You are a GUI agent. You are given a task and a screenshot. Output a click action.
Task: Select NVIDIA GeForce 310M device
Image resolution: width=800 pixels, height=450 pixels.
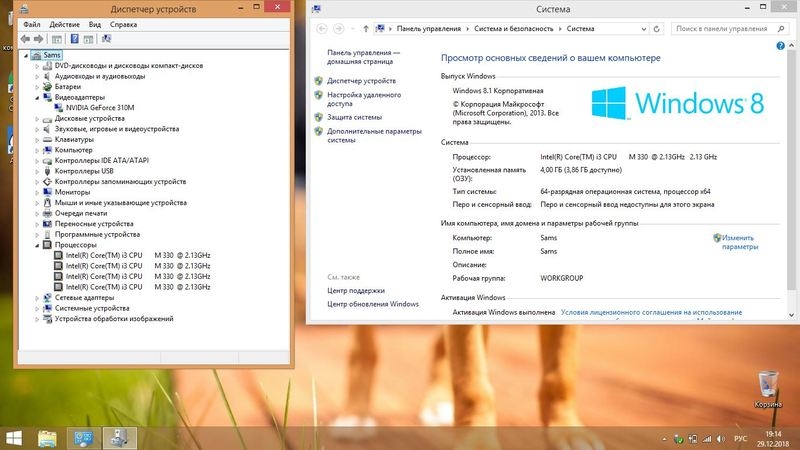tap(100, 108)
